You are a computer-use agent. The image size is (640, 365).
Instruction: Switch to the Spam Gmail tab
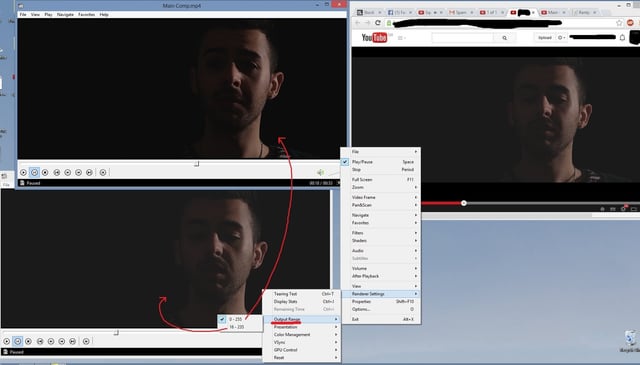(460, 13)
